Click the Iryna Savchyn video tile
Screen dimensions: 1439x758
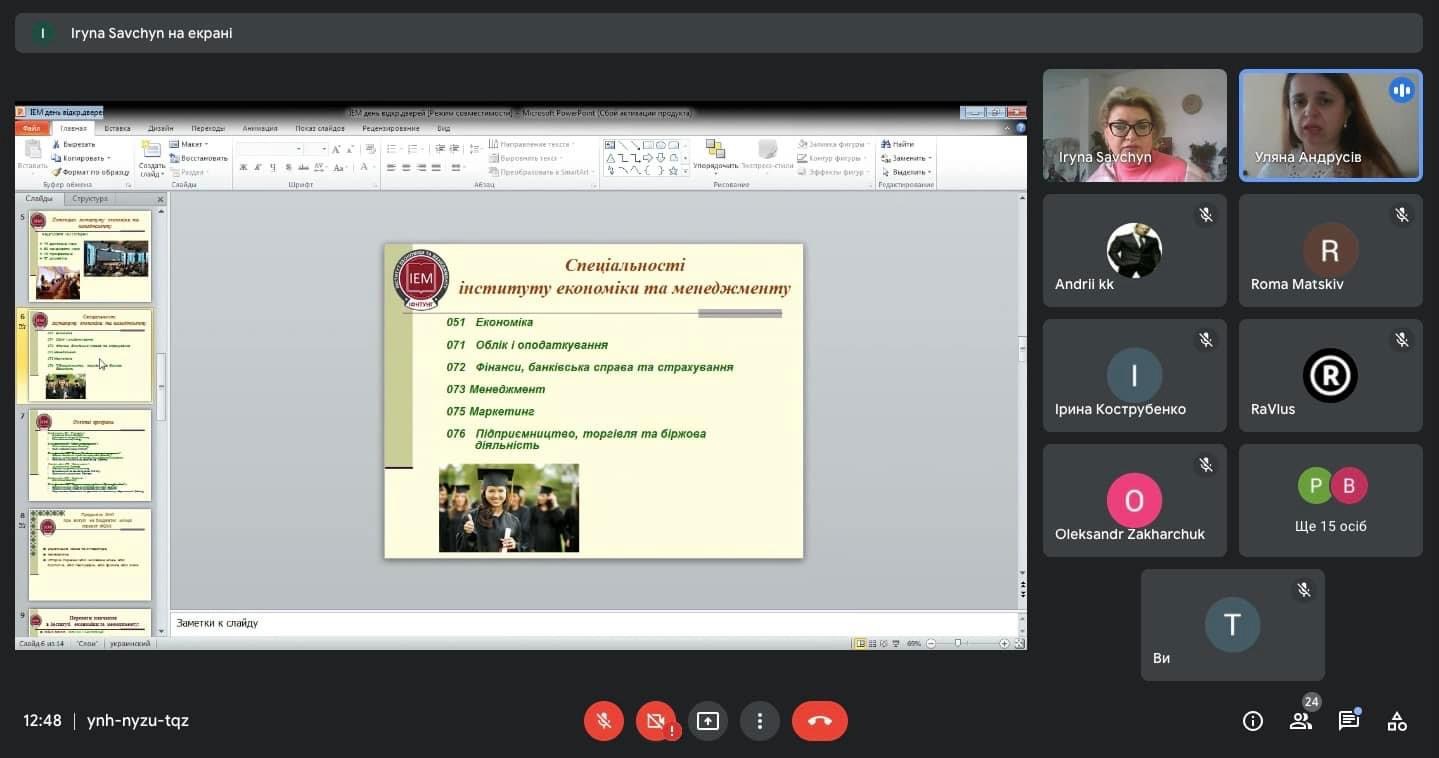coord(1134,125)
